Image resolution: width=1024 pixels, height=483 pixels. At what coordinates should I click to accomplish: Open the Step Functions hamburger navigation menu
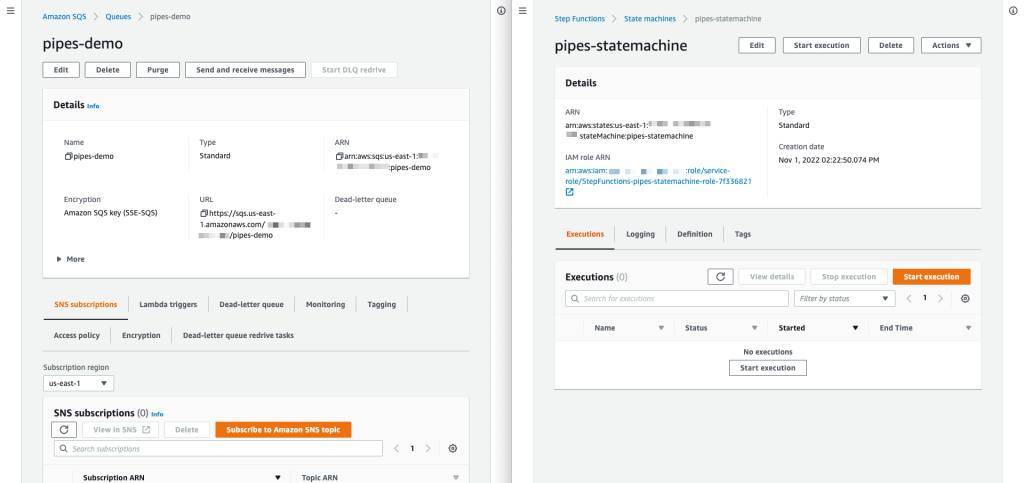(522, 11)
